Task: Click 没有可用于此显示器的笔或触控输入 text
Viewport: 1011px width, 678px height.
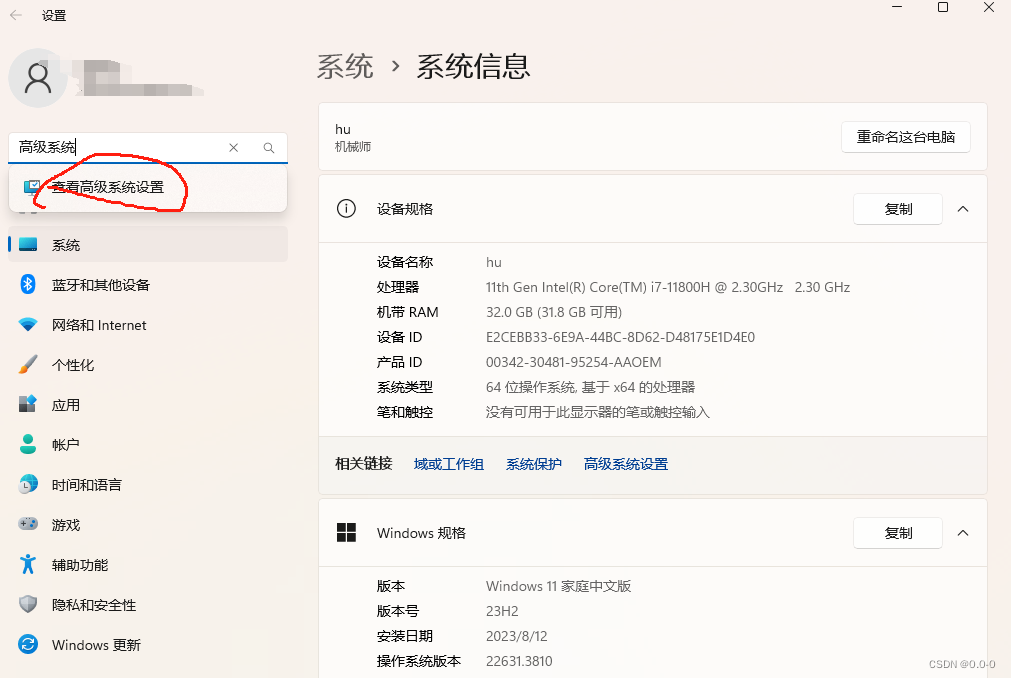Action: pyautogui.click(x=597, y=412)
